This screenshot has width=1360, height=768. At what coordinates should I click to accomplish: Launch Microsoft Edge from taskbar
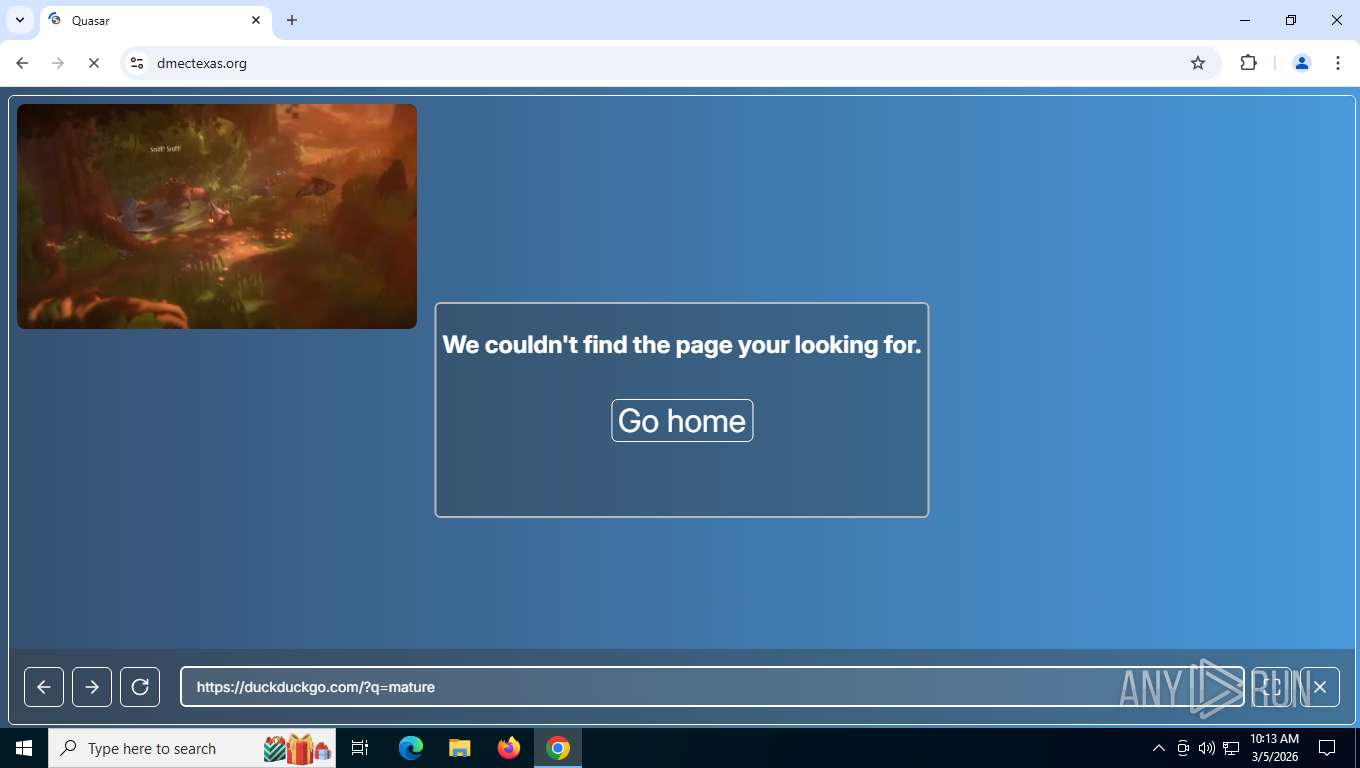click(411, 748)
